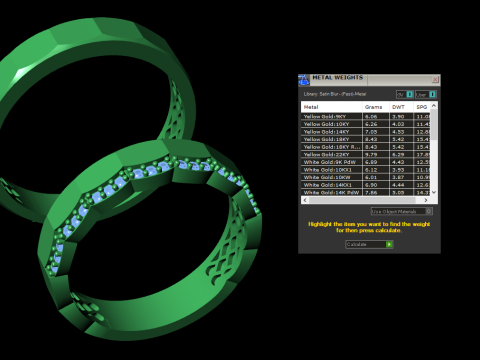Select the Yellow Gold:22KY row

point(365,155)
